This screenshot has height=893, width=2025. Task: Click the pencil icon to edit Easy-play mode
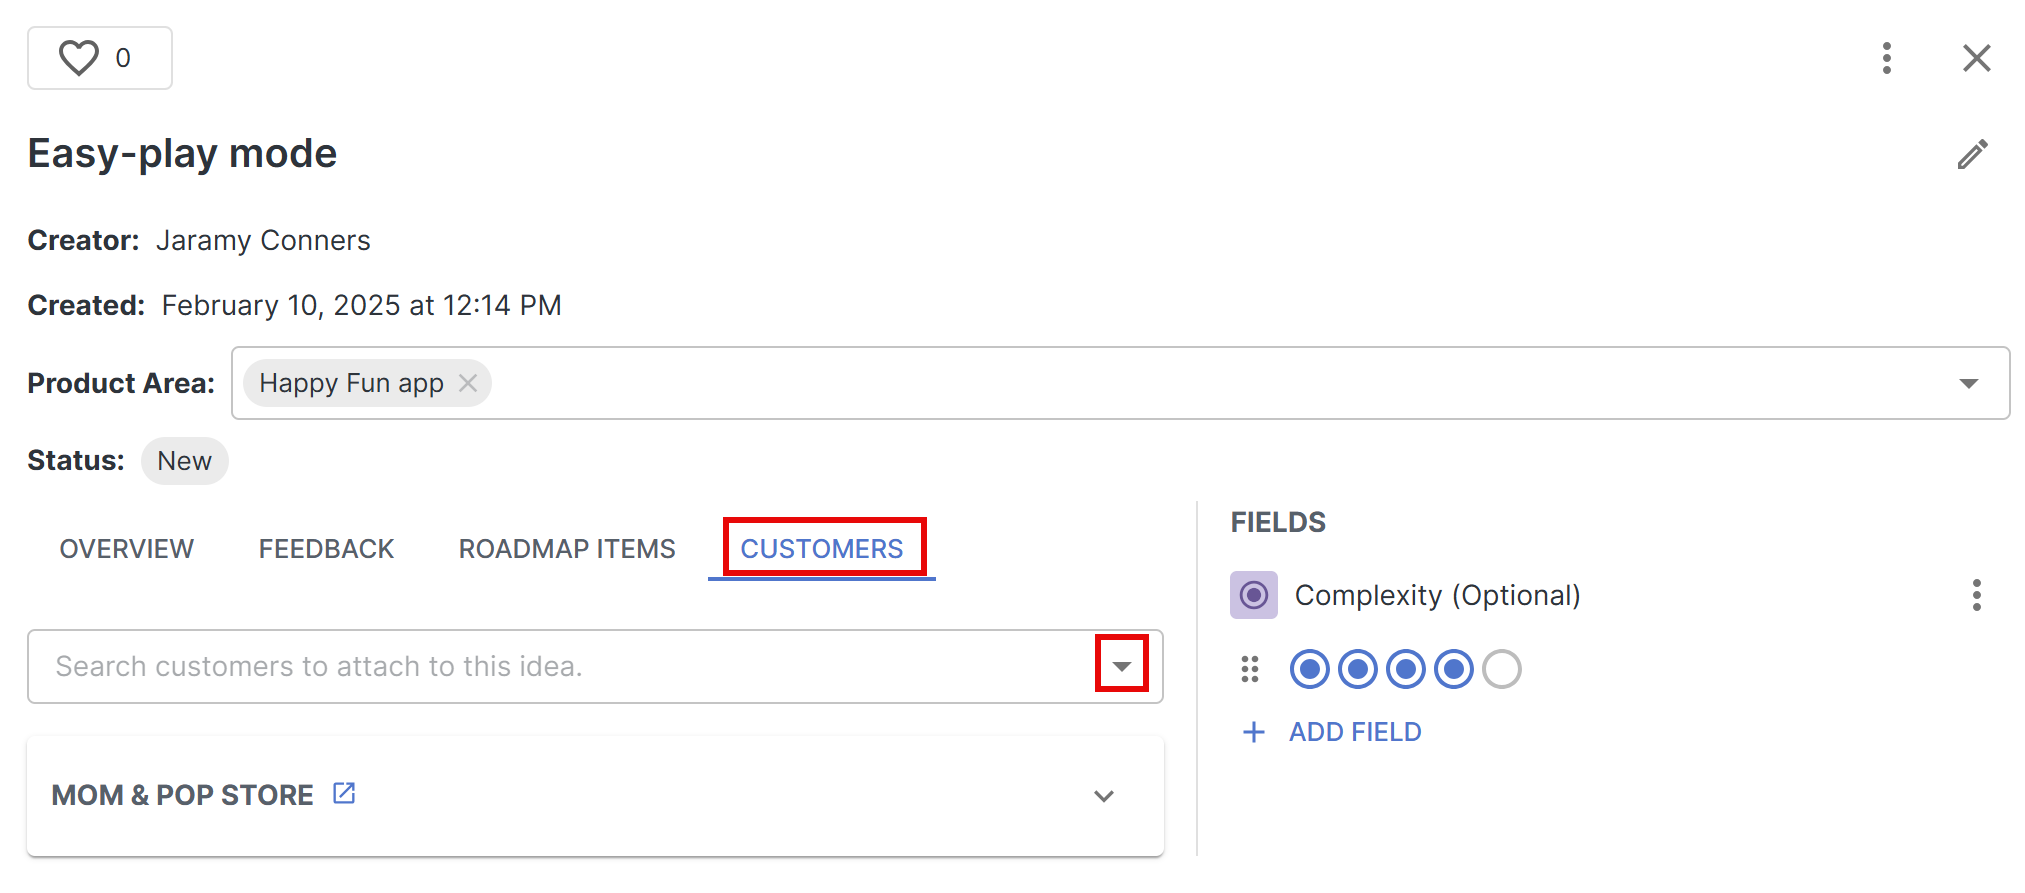tap(1973, 153)
